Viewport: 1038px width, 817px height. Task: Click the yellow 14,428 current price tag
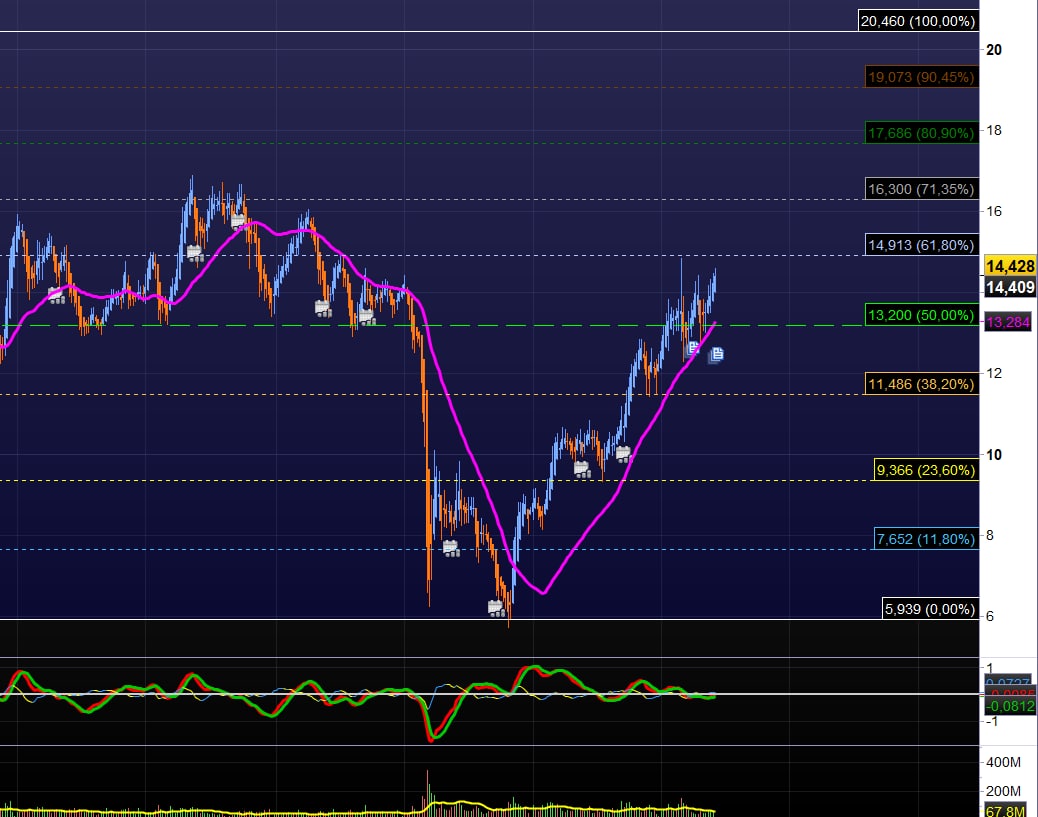click(x=1008, y=266)
